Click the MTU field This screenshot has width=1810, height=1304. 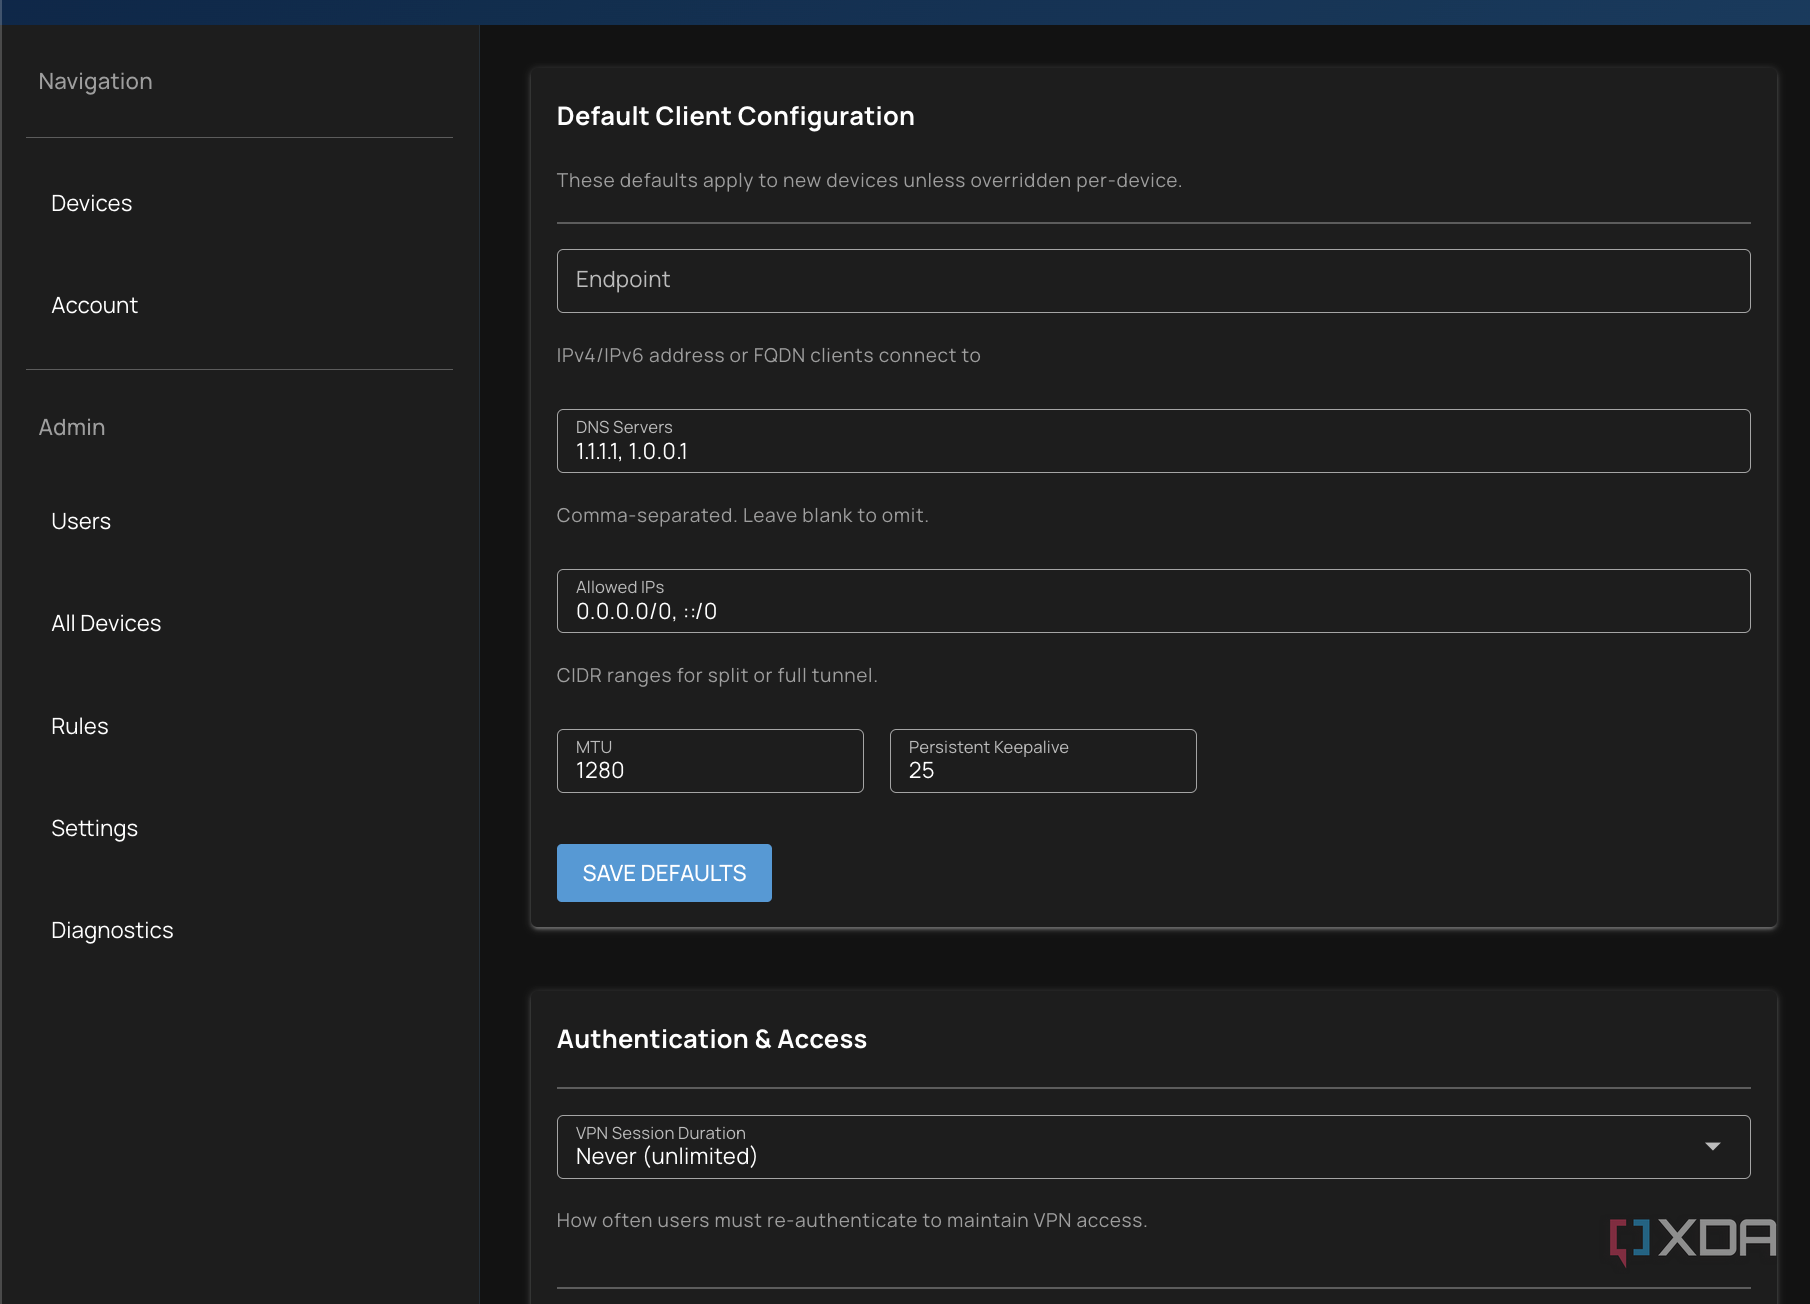coord(710,761)
